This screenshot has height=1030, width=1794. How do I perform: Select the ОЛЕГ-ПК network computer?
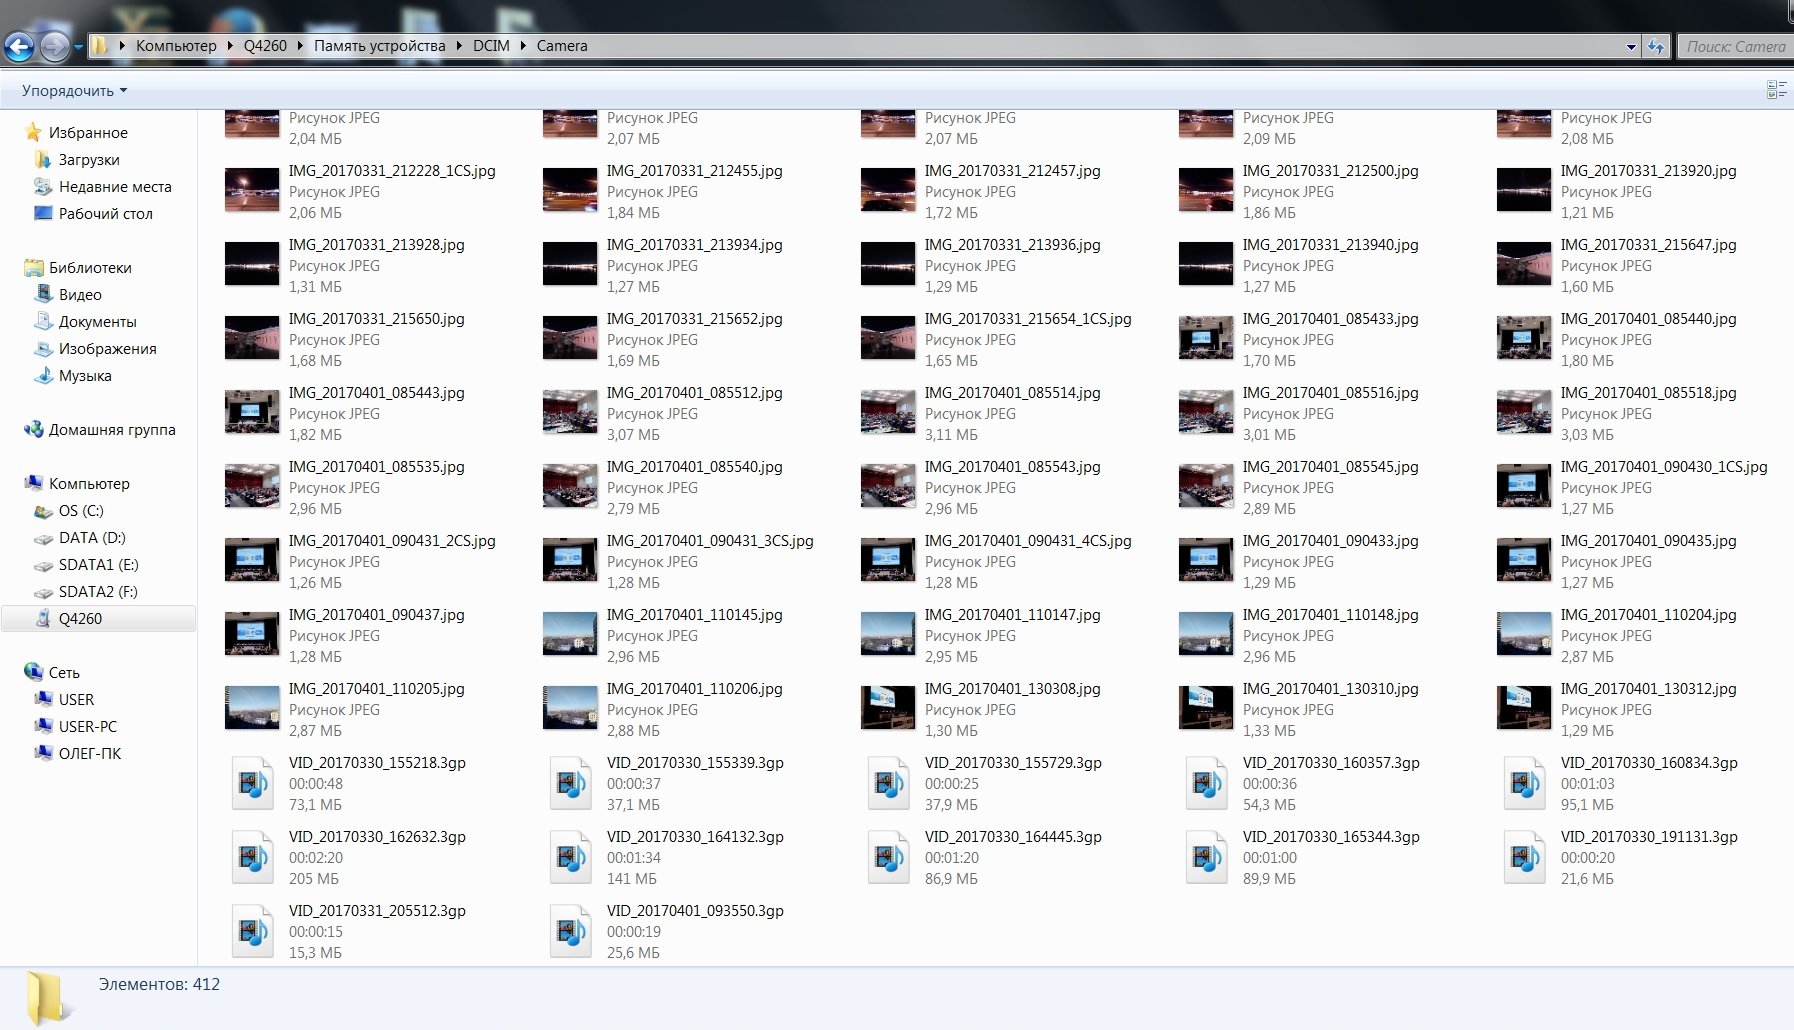pyautogui.click(x=90, y=754)
